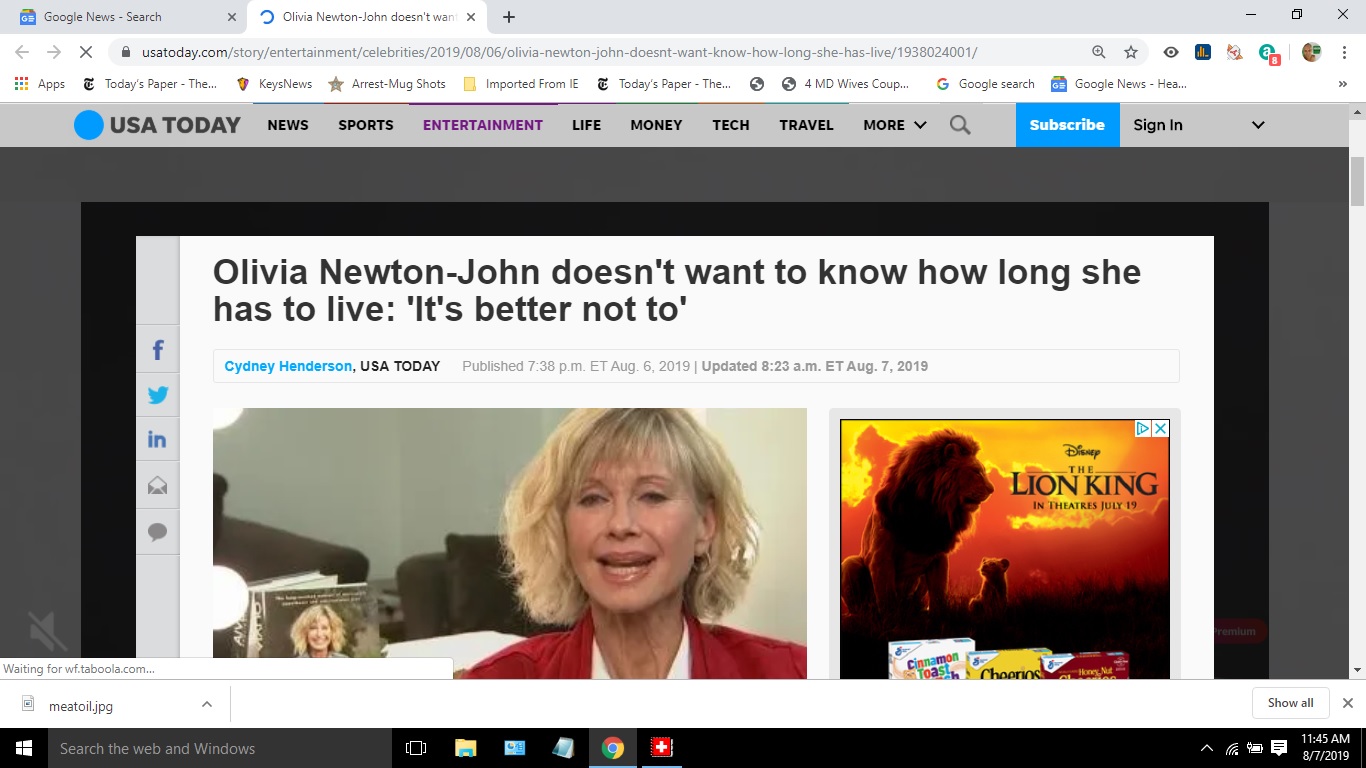The width and height of the screenshot is (1366, 768).
Task: Open author Cydney Henderson's link
Action: [288, 366]
